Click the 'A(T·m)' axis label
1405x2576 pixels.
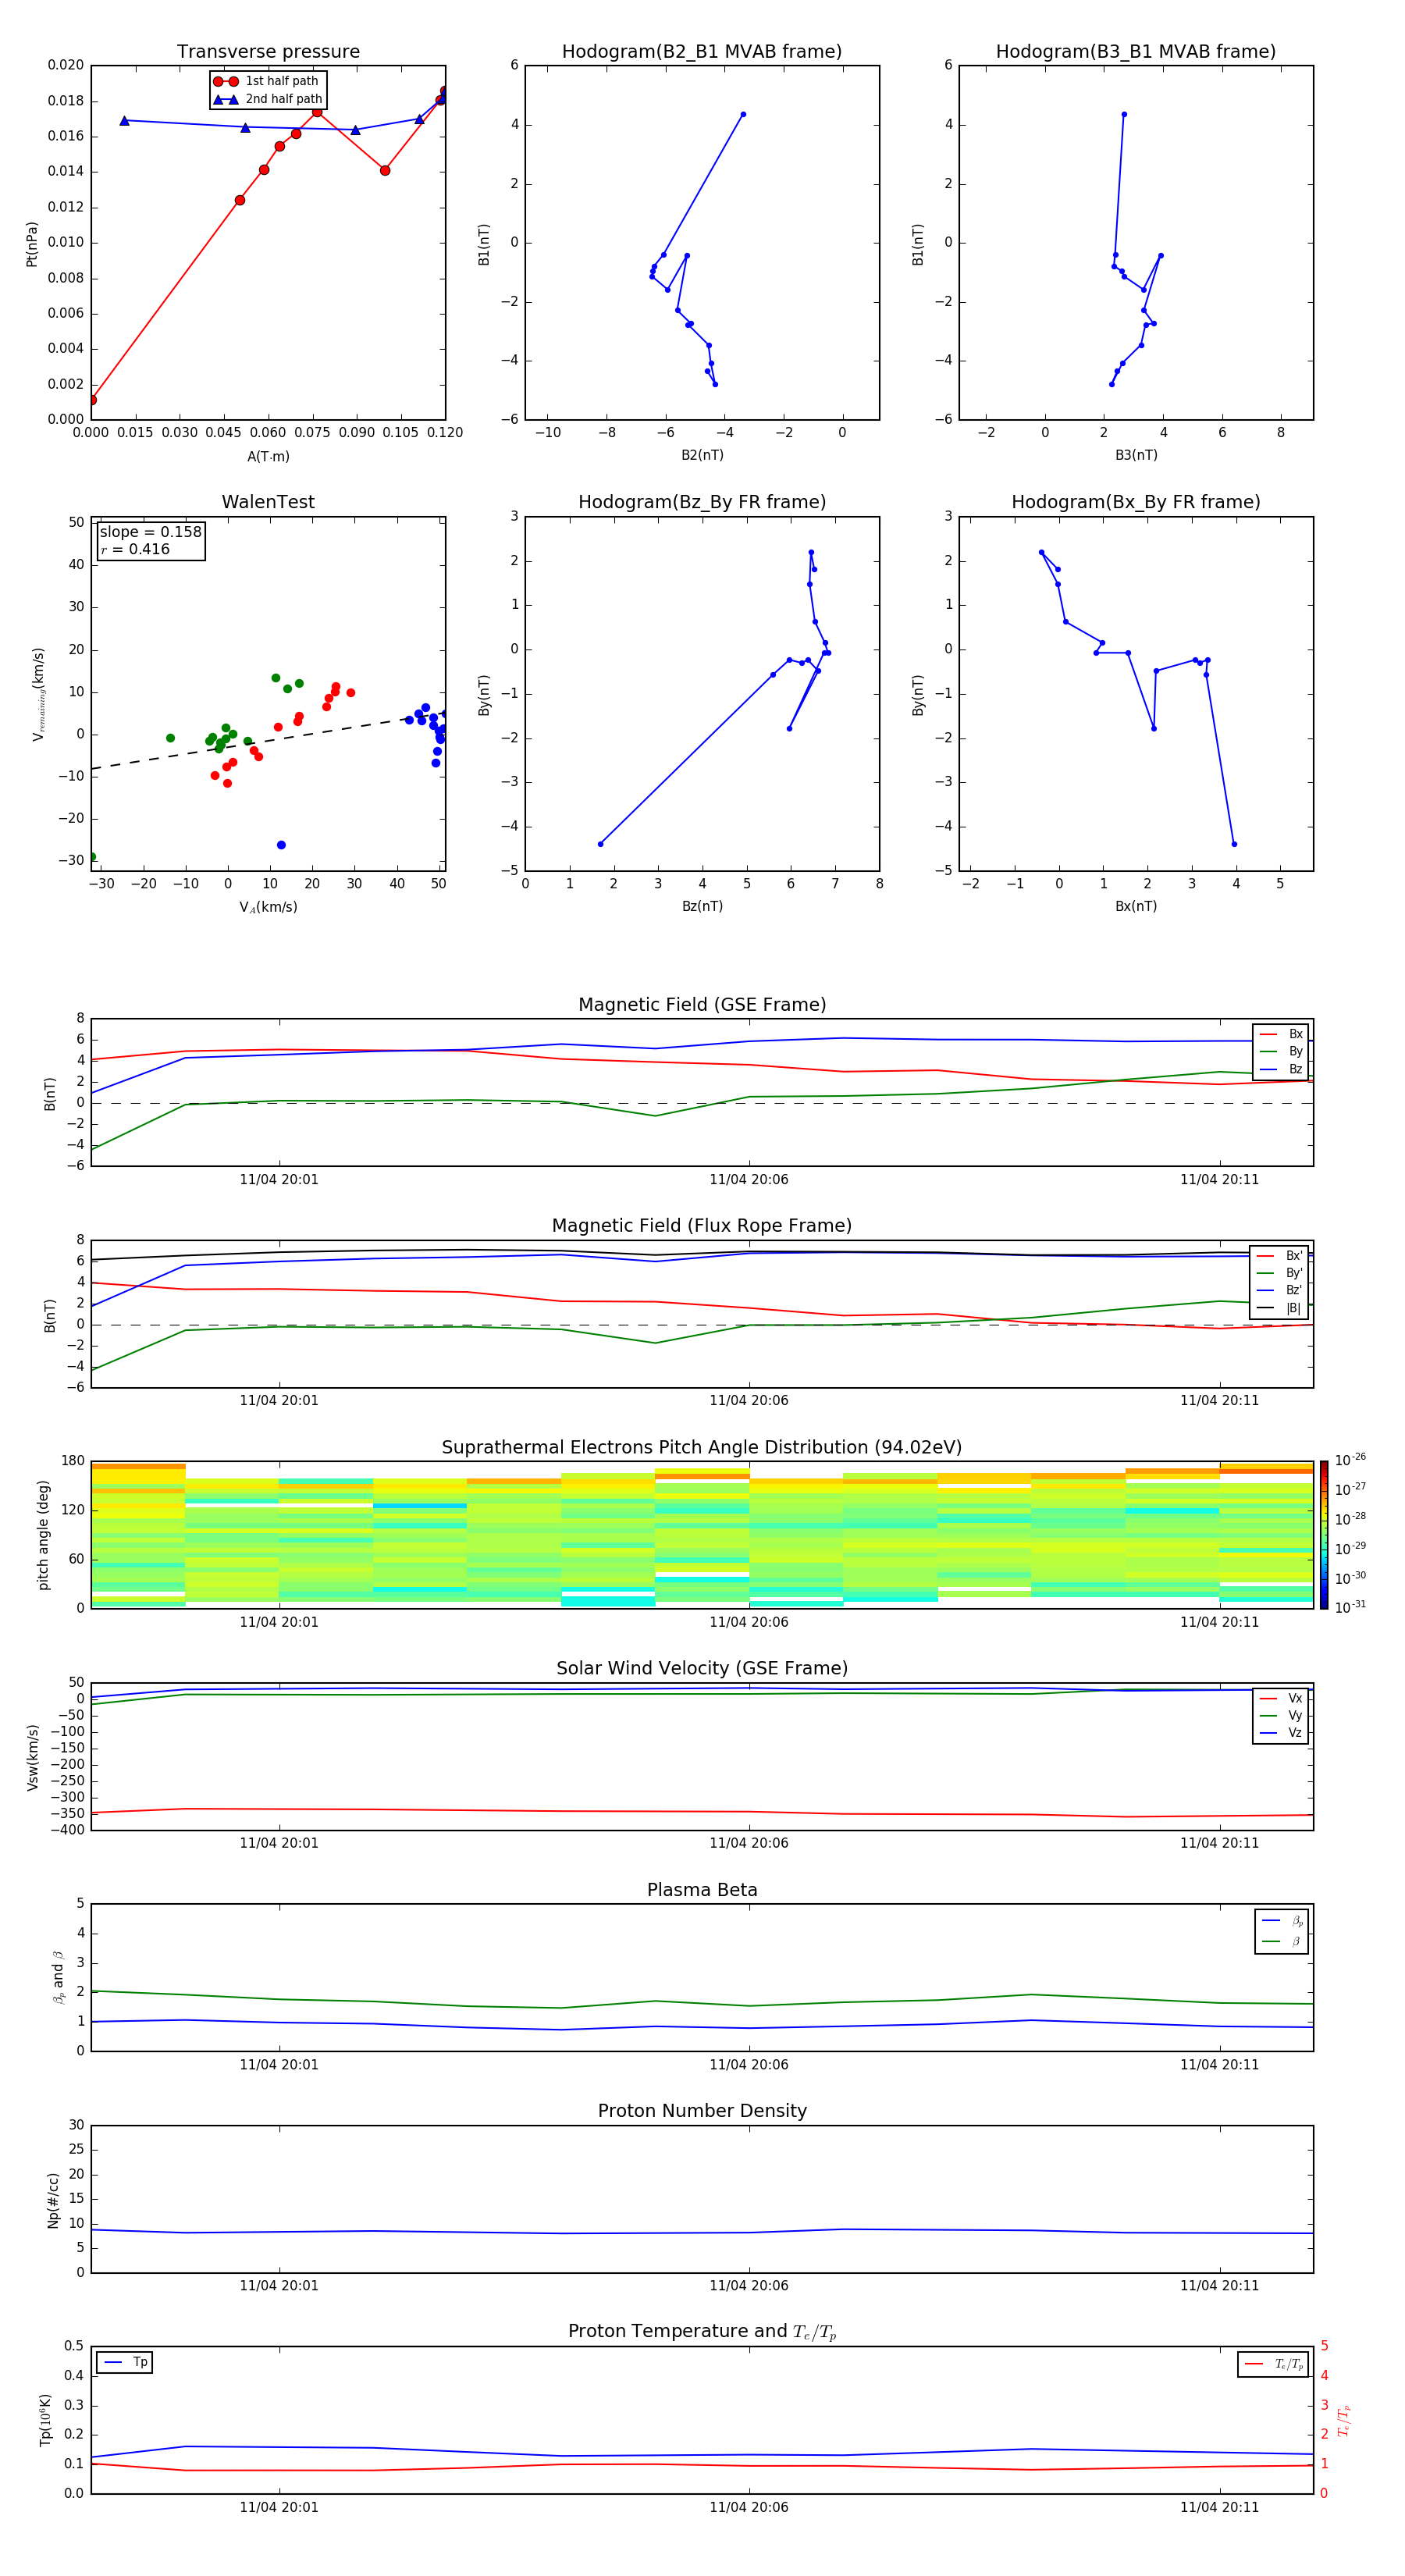pyautogui.click(x=268, y=457)
